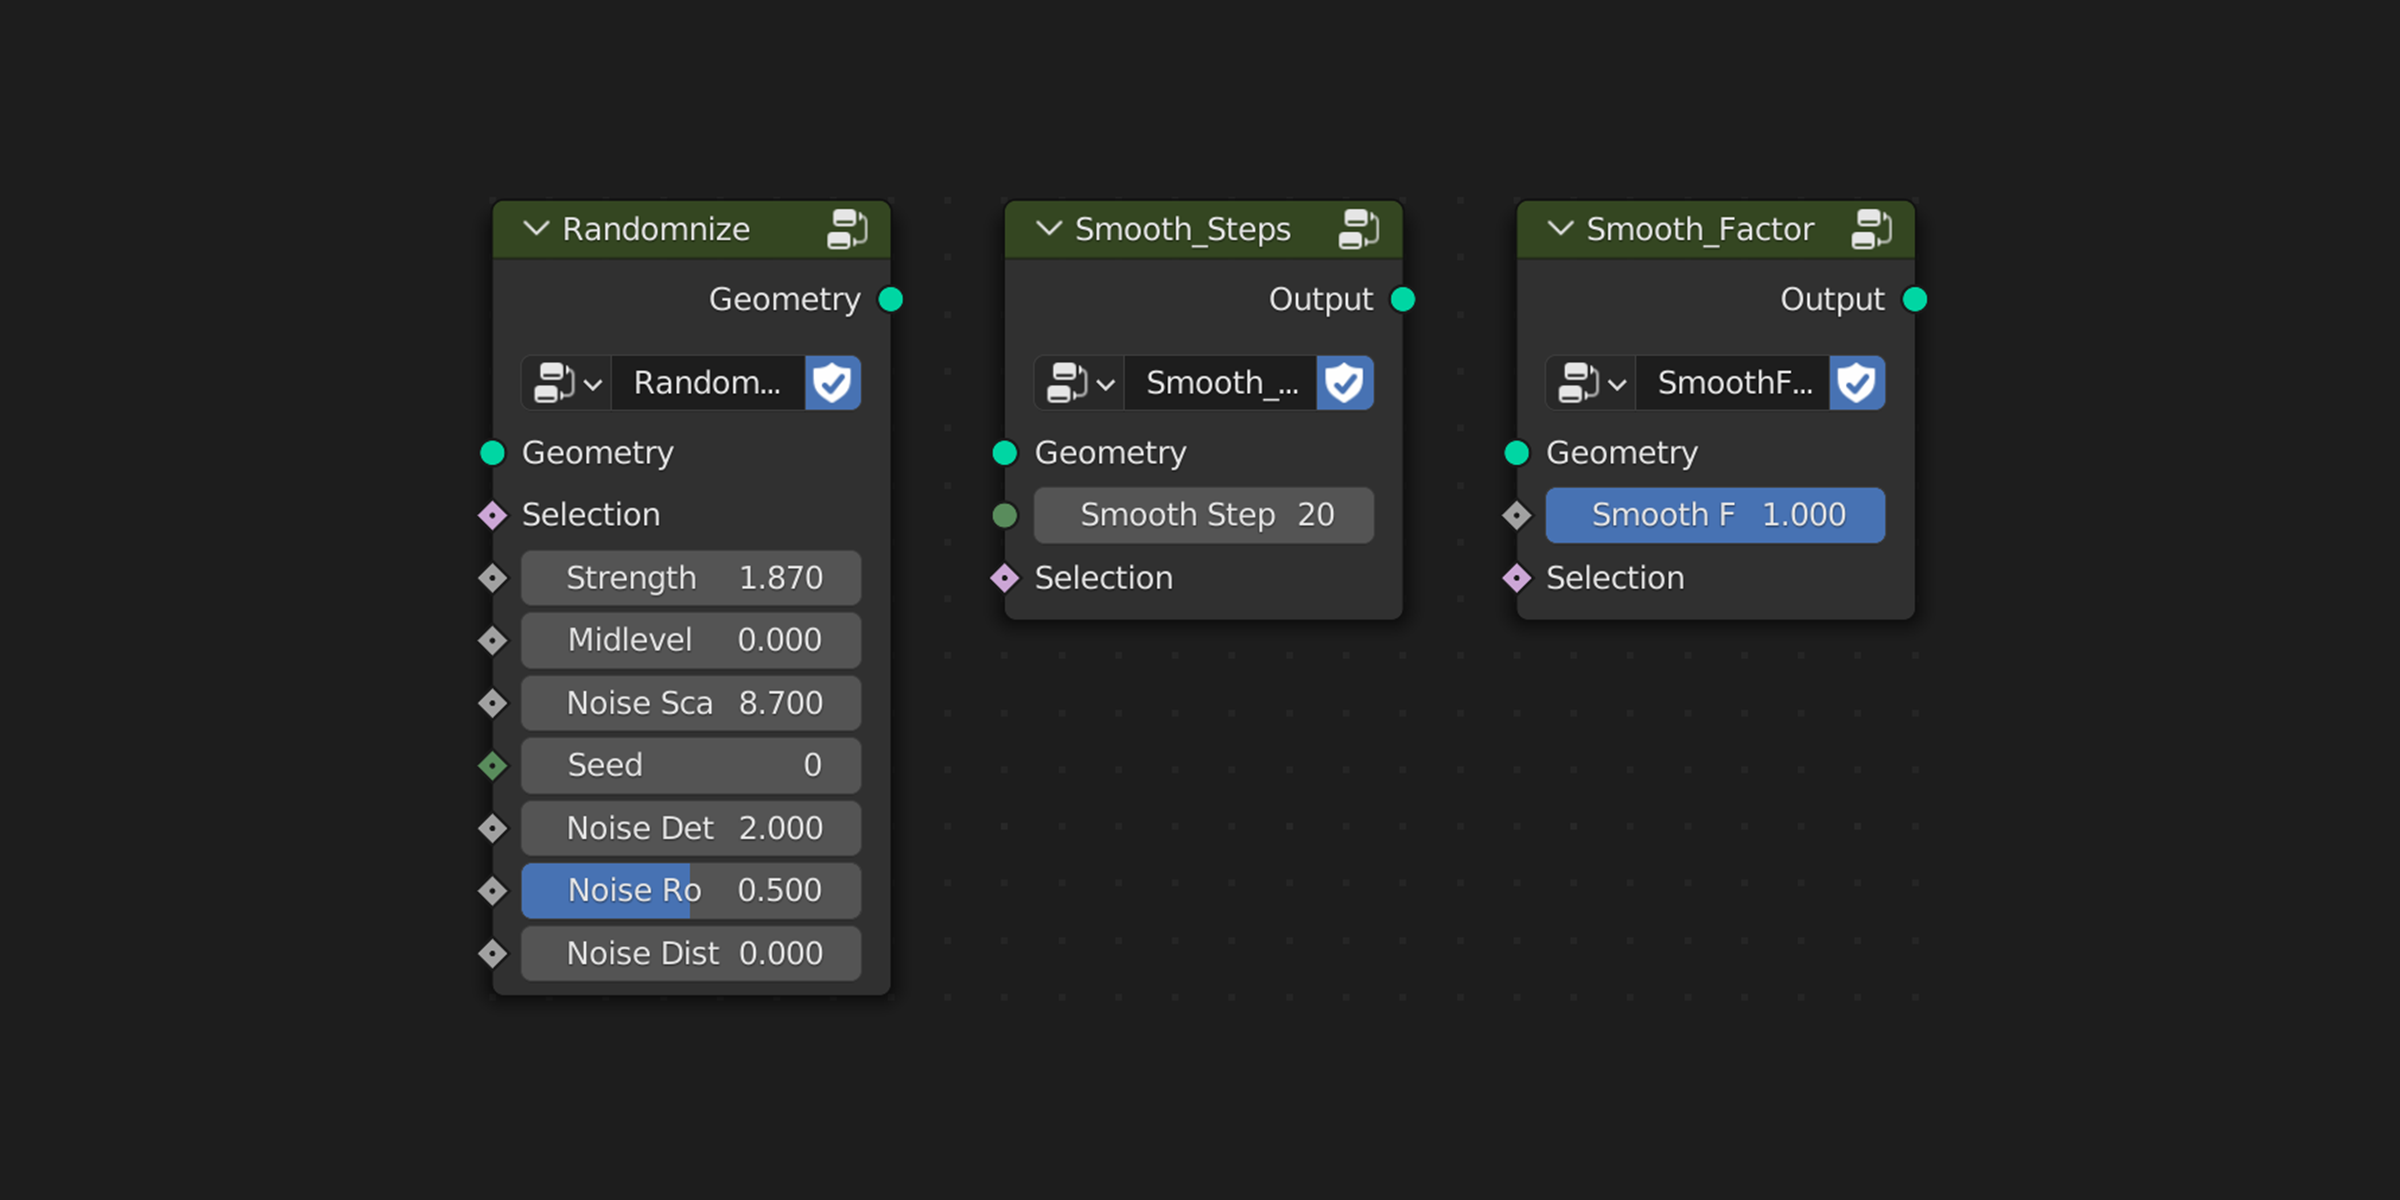Collapse the Smooth_Steps node
This screenshot has width=2400, height=1200.
(x=1048, y=228)
